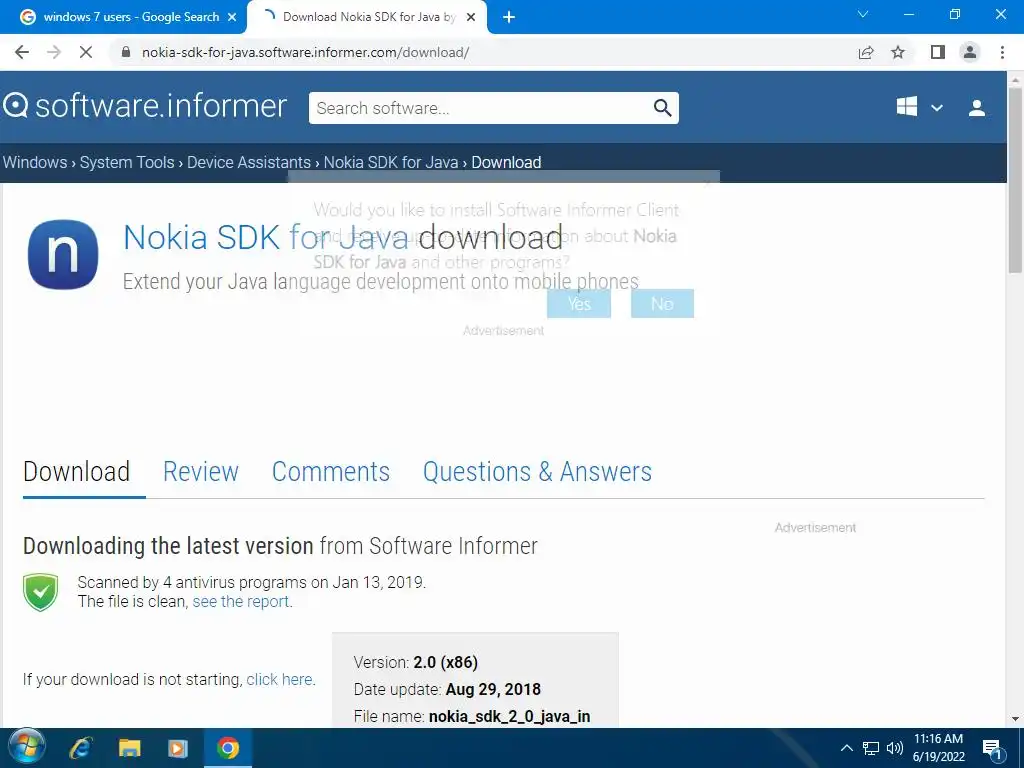Open the tab search chevron
The image size is (1024, 768).
click(x=863, y=14)
